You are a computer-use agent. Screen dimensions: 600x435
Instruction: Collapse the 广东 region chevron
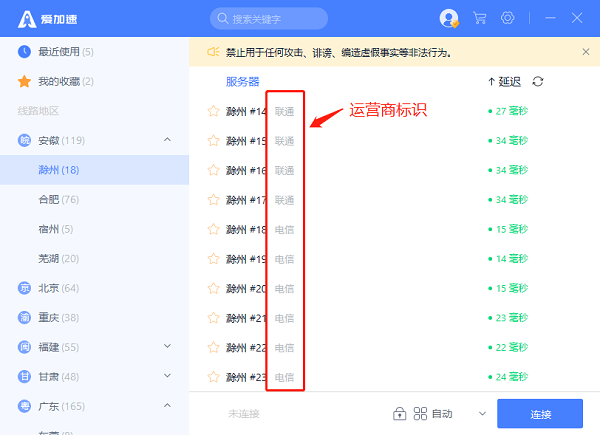[167, 405]
